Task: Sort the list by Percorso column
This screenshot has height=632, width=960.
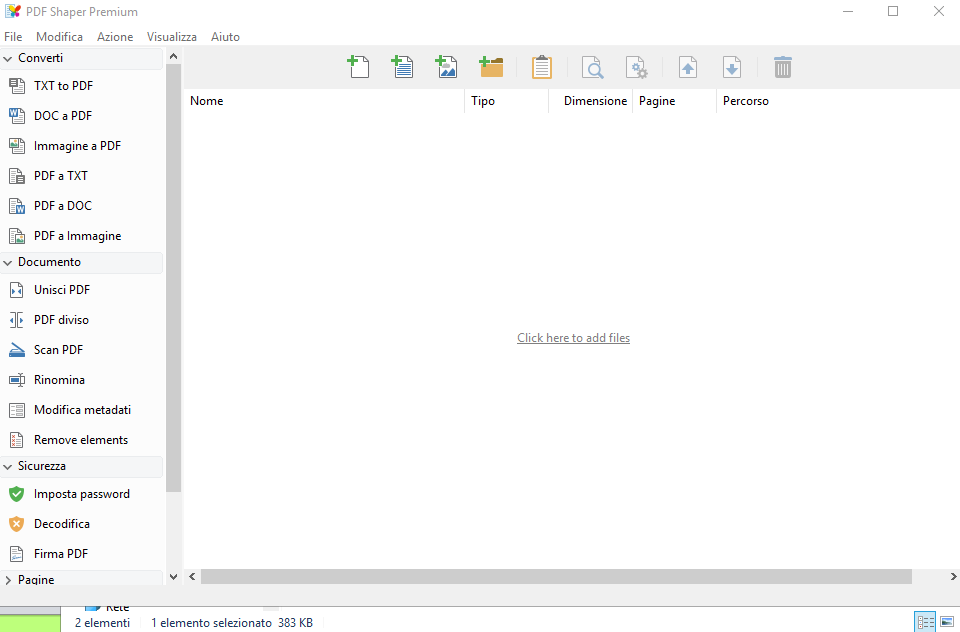Action: (x=838, y=101)
